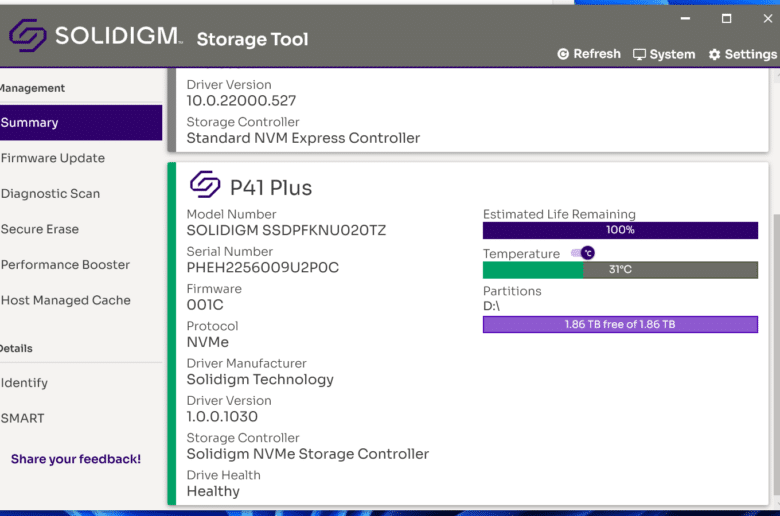Toggle temperature unit Celsius switch

(x=583, y=253)
